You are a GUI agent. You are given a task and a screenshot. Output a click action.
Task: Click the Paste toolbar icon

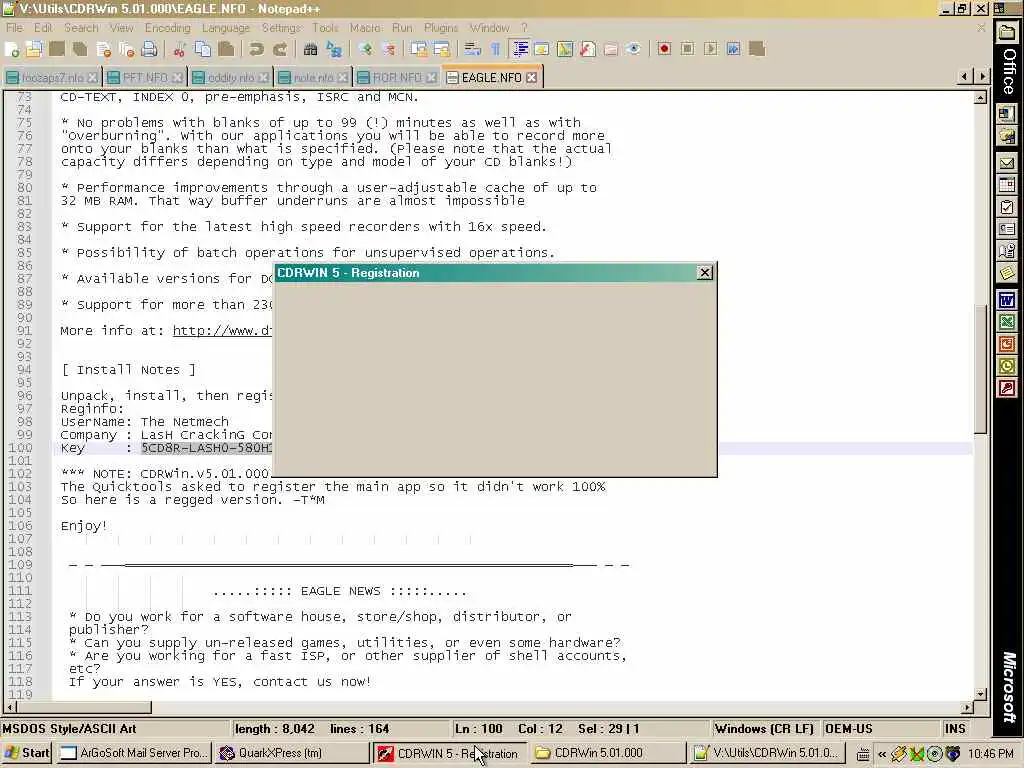(x=226, y=50)
